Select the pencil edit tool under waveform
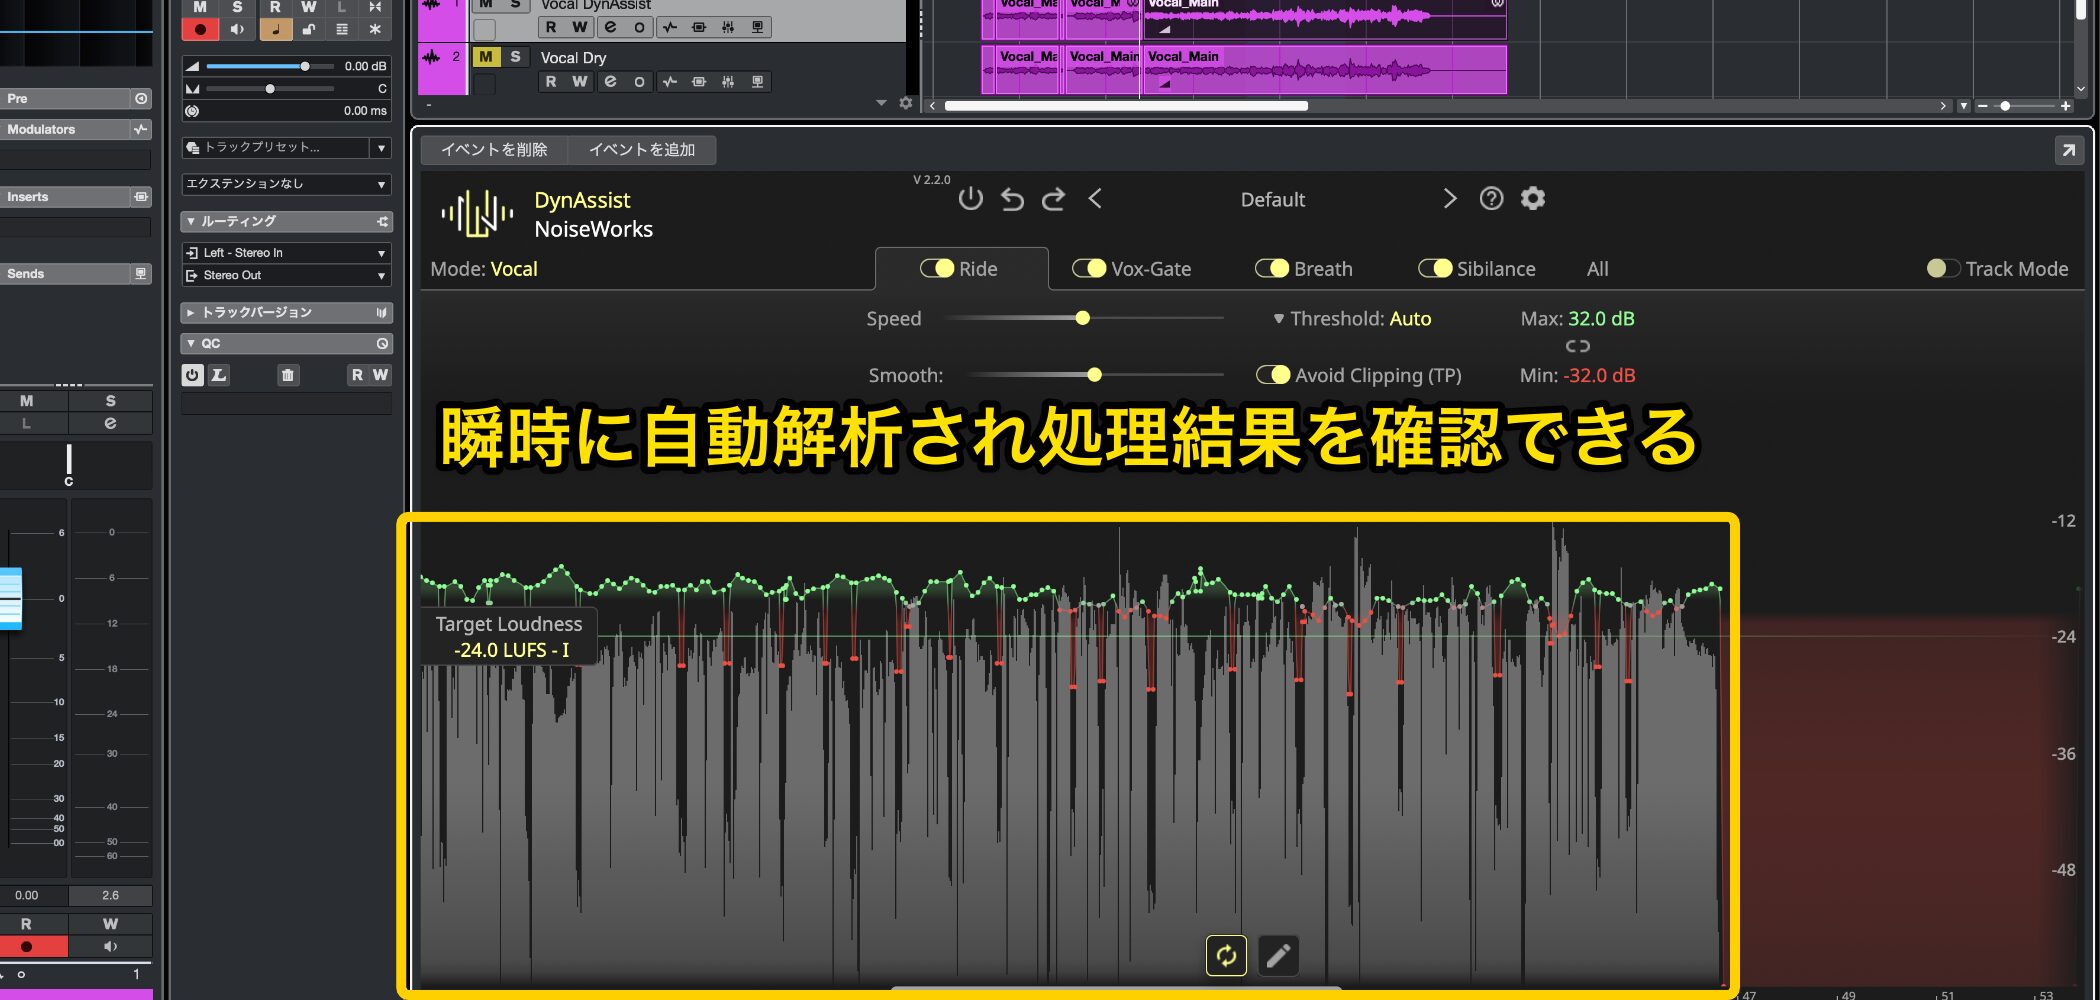 (1278, 956)
